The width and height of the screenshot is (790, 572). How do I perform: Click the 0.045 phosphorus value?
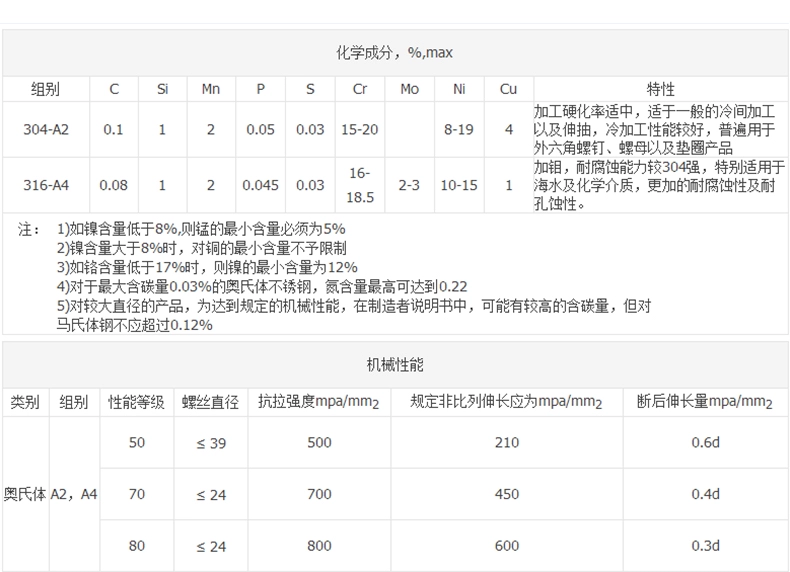point(260,185)
